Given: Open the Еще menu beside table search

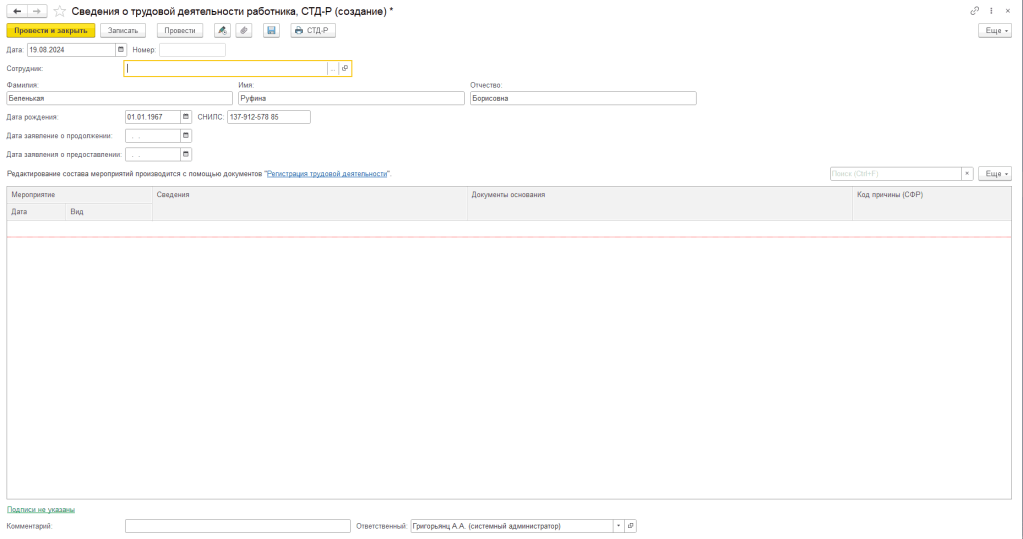Looking at the screenshot, I should point(994,174).
